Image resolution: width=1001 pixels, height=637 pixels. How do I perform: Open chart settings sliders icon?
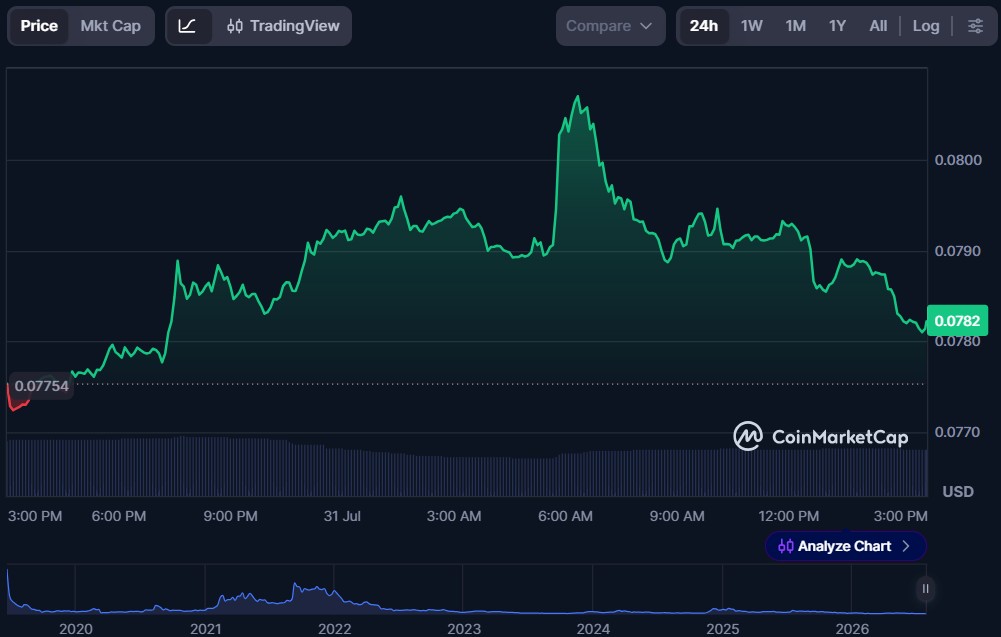975,26
